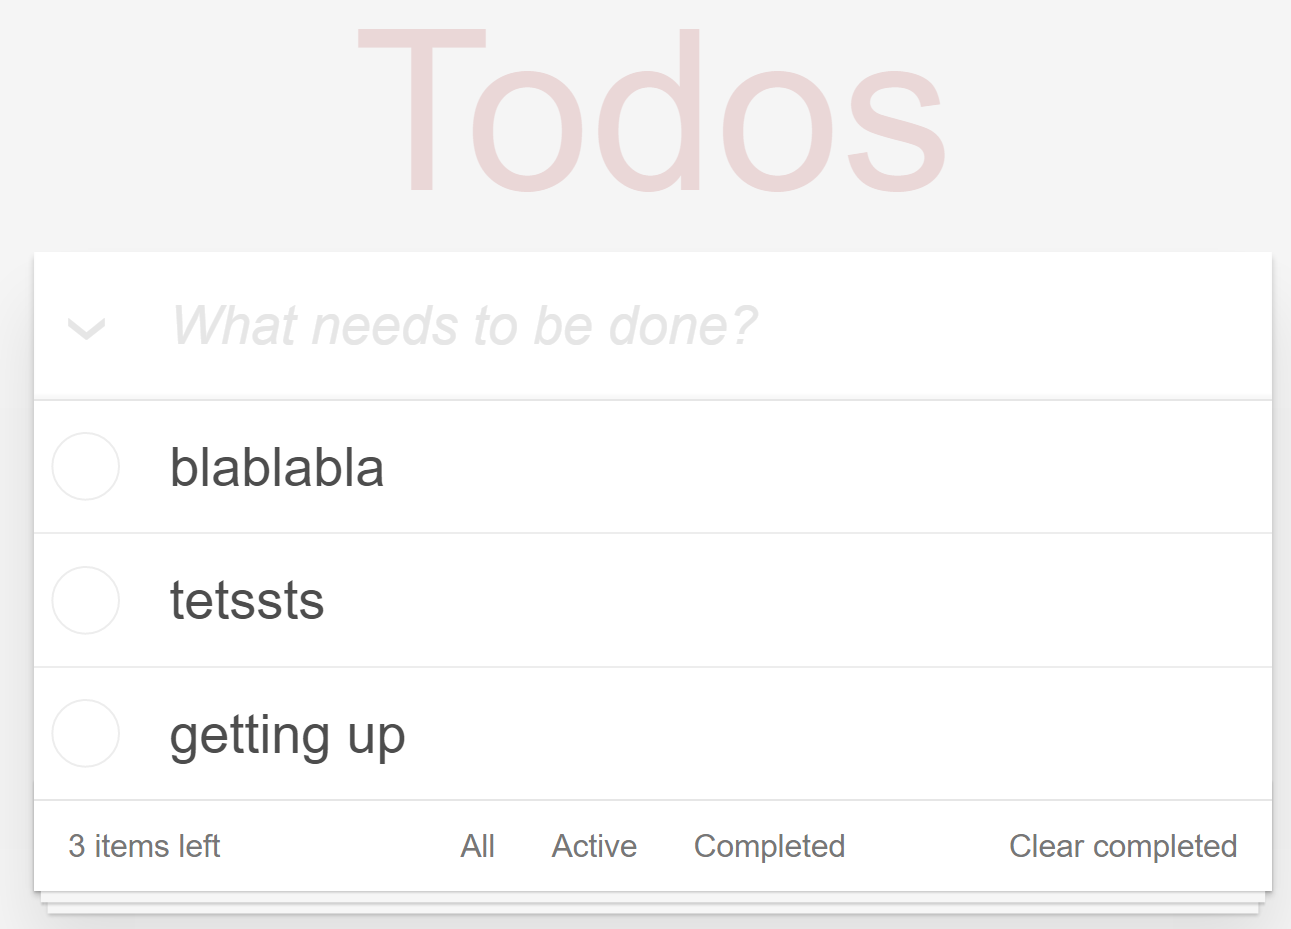Click the getting up todo text

click(287, 735)
